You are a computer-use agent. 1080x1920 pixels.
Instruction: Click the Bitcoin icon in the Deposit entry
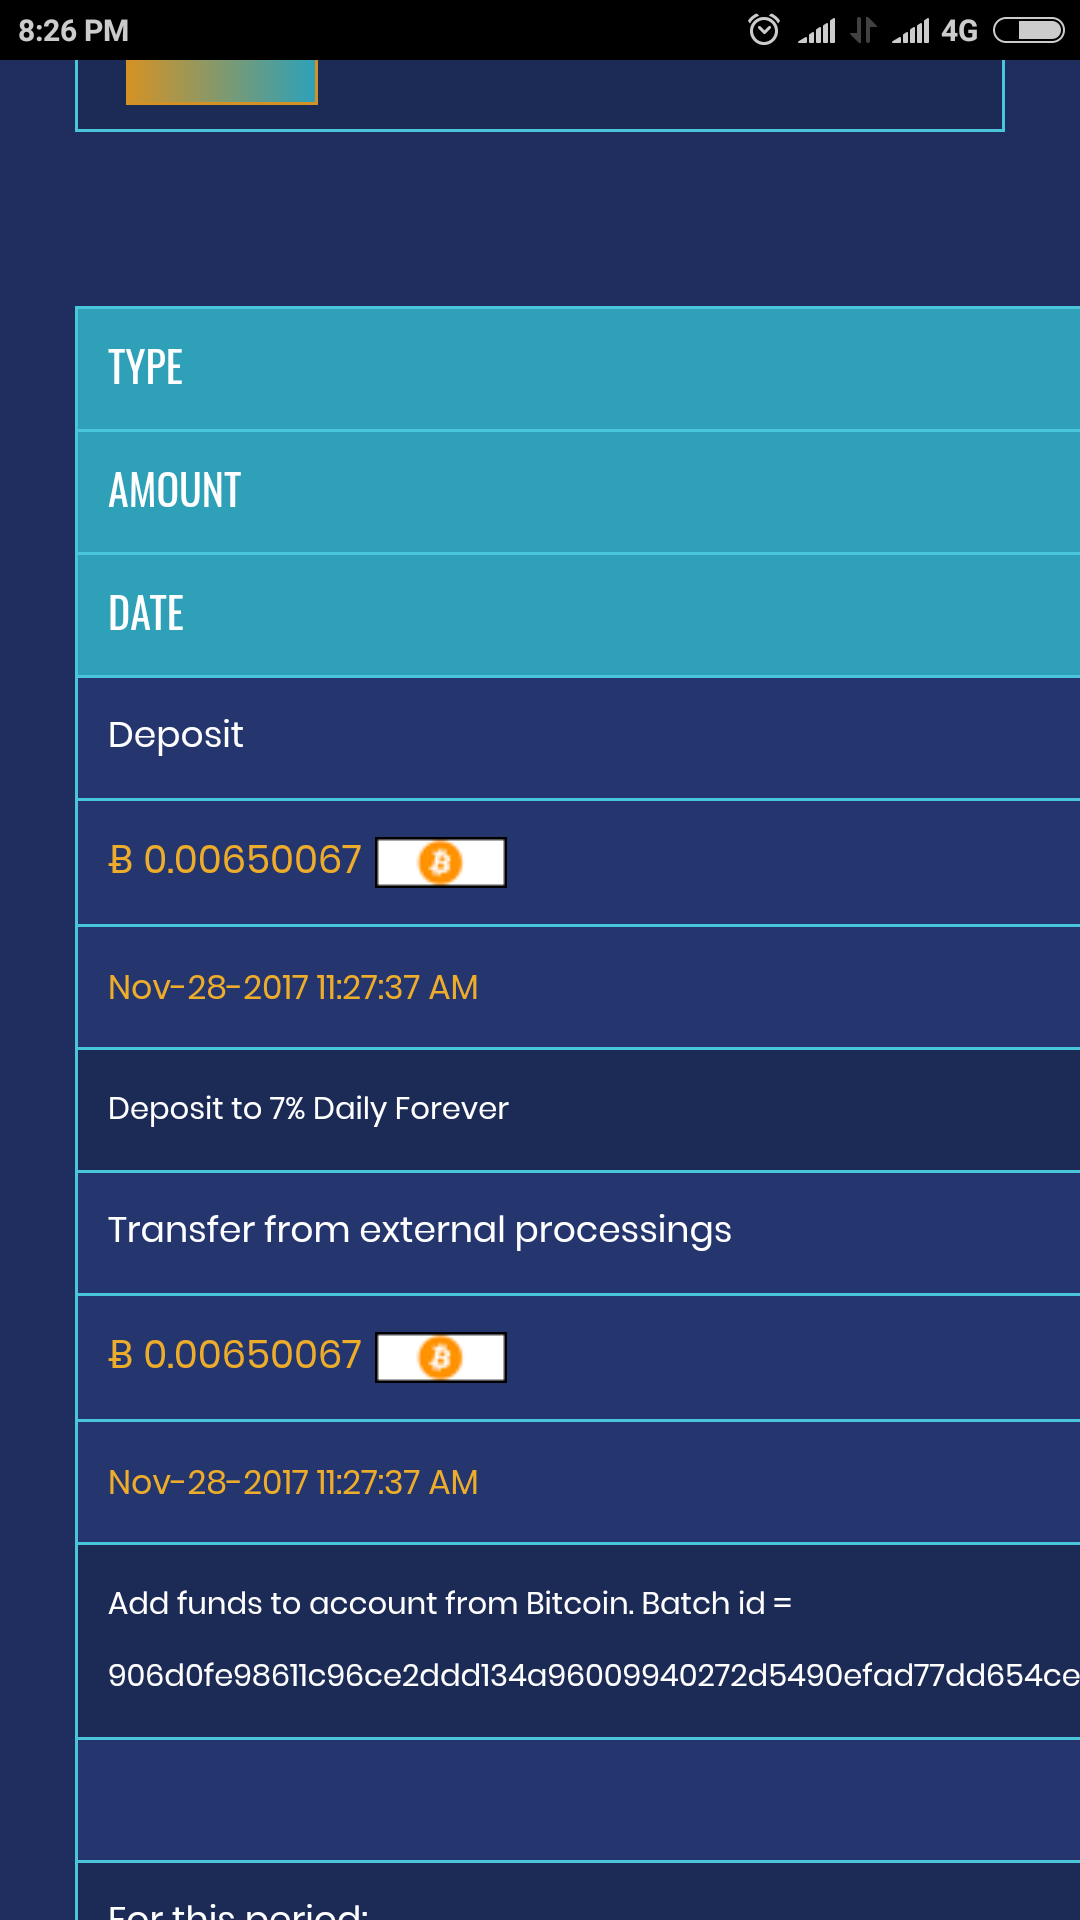[441, 862]
